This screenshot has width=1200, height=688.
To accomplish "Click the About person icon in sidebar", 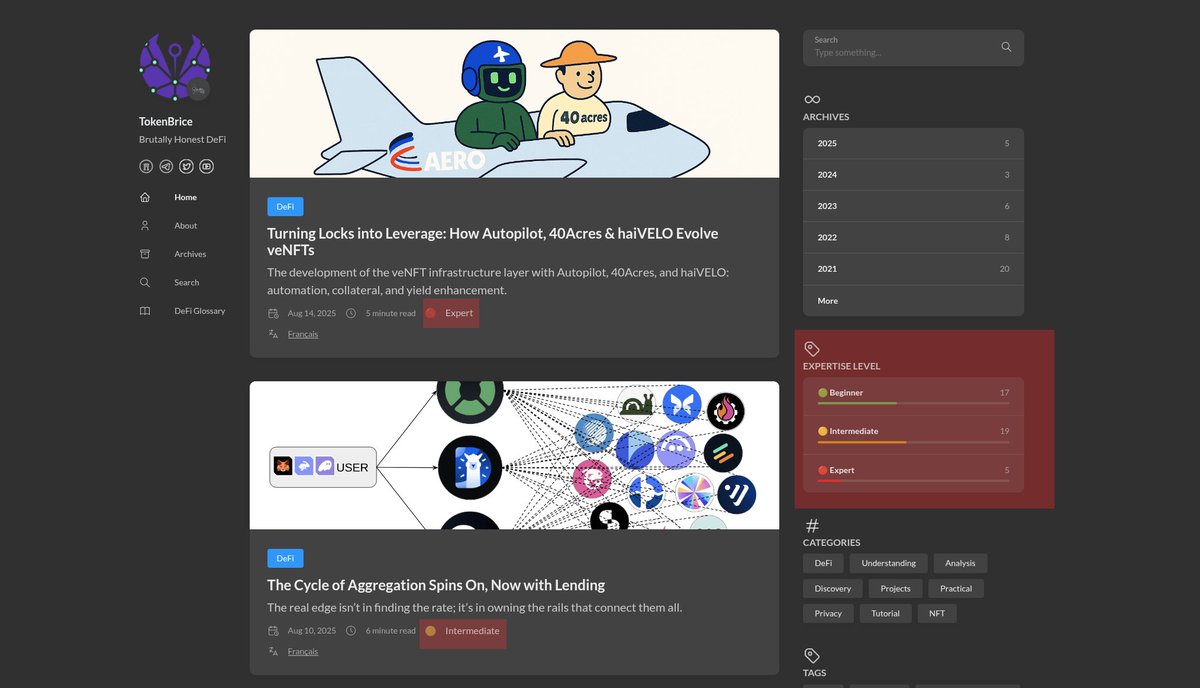I will click(x=145, y=226).
